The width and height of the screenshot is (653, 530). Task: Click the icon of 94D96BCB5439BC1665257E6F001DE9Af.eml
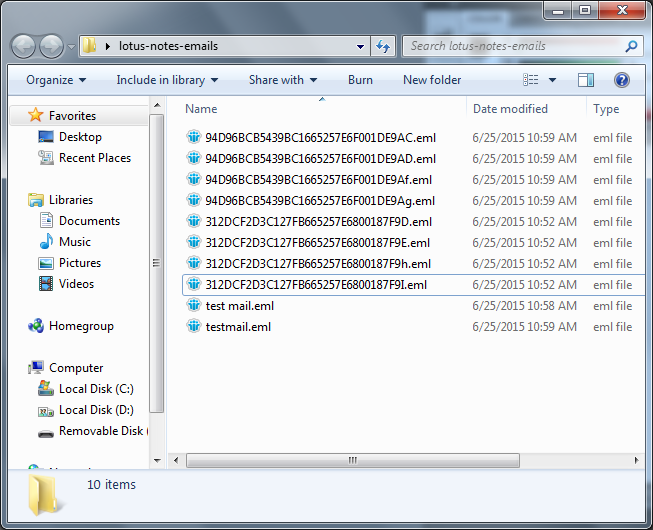[193, 179]
